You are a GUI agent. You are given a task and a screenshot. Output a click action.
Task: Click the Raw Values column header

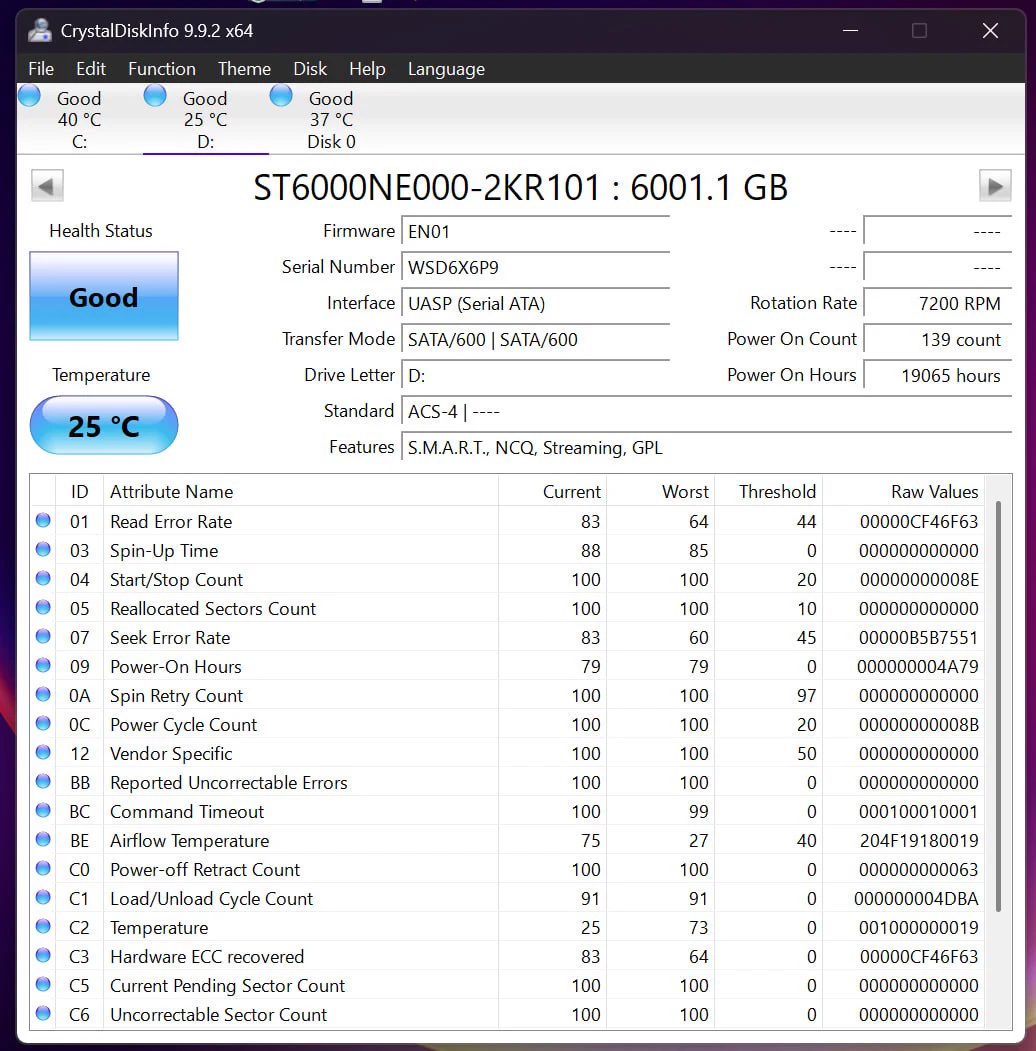coord(903,491)
